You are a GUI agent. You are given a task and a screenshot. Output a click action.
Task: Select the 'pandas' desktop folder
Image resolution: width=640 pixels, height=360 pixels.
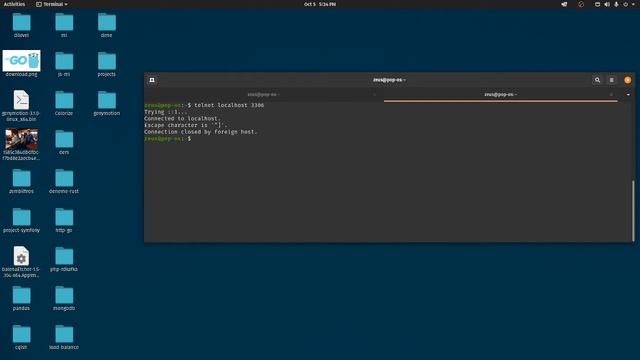(x=21, y=298)
